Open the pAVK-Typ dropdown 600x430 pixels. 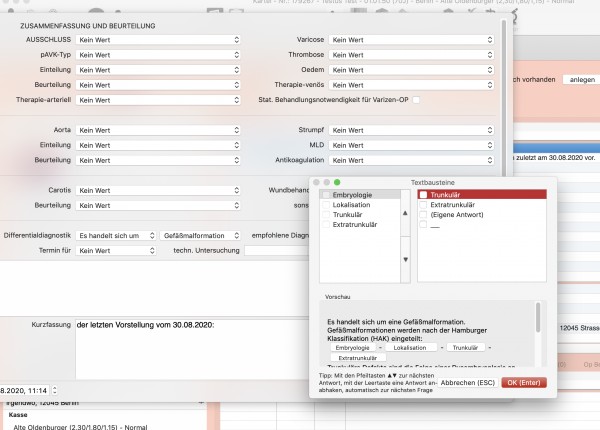click(x=158, y=55)
